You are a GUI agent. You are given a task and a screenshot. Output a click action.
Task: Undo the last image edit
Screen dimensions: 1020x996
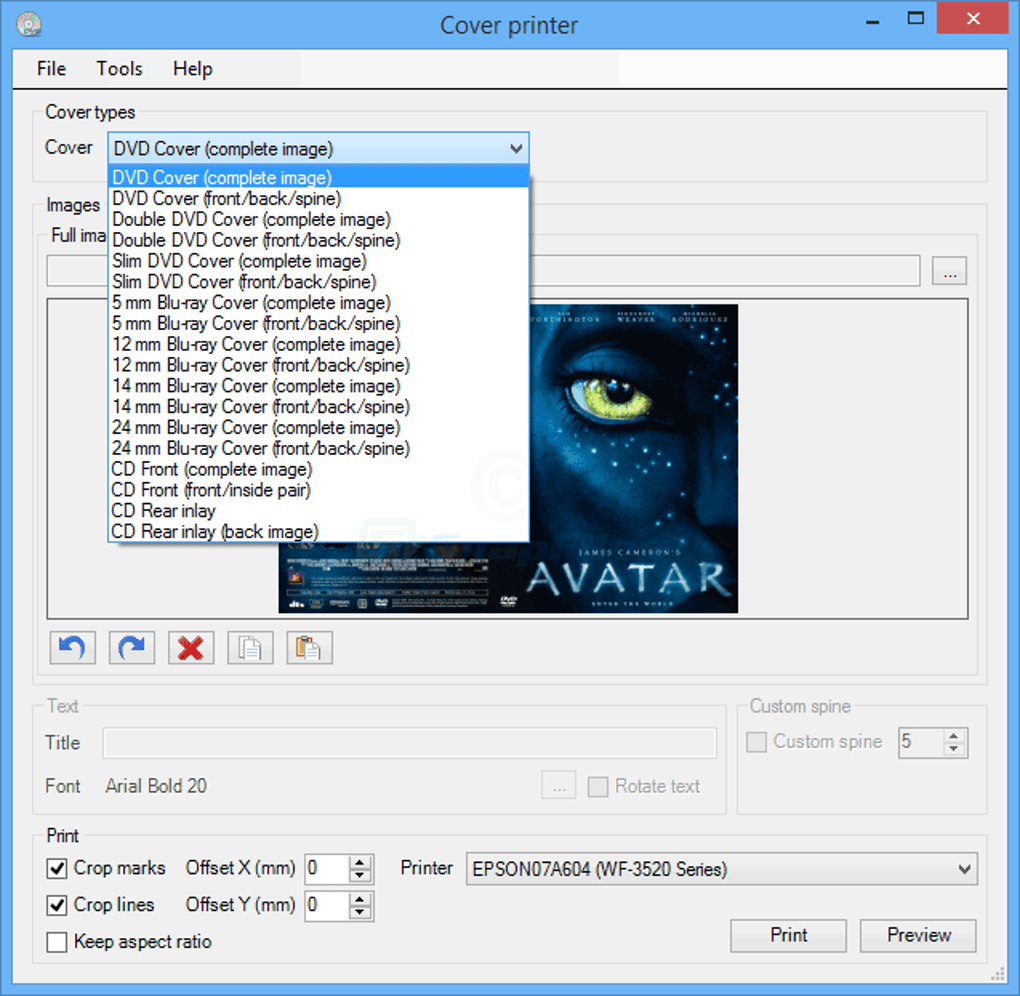71,647
